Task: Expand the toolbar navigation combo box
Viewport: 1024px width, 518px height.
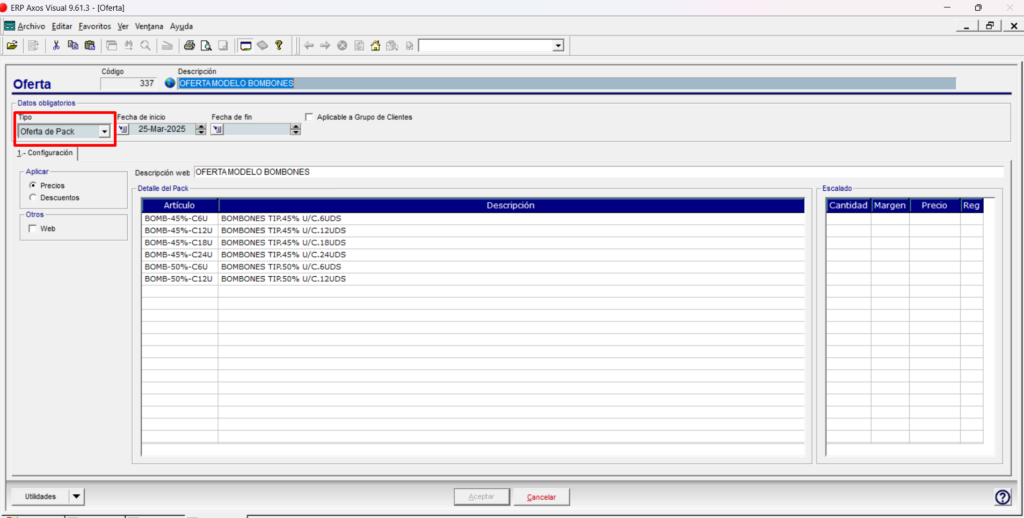Action: tap(558, 46)
